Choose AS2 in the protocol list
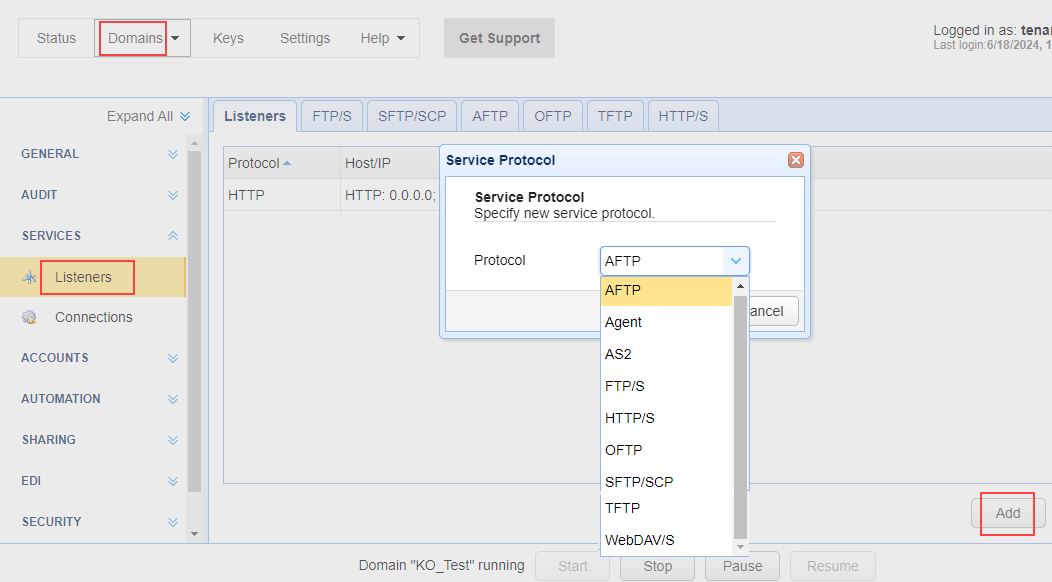This screenshot has height=582, width=1052. 618,354
